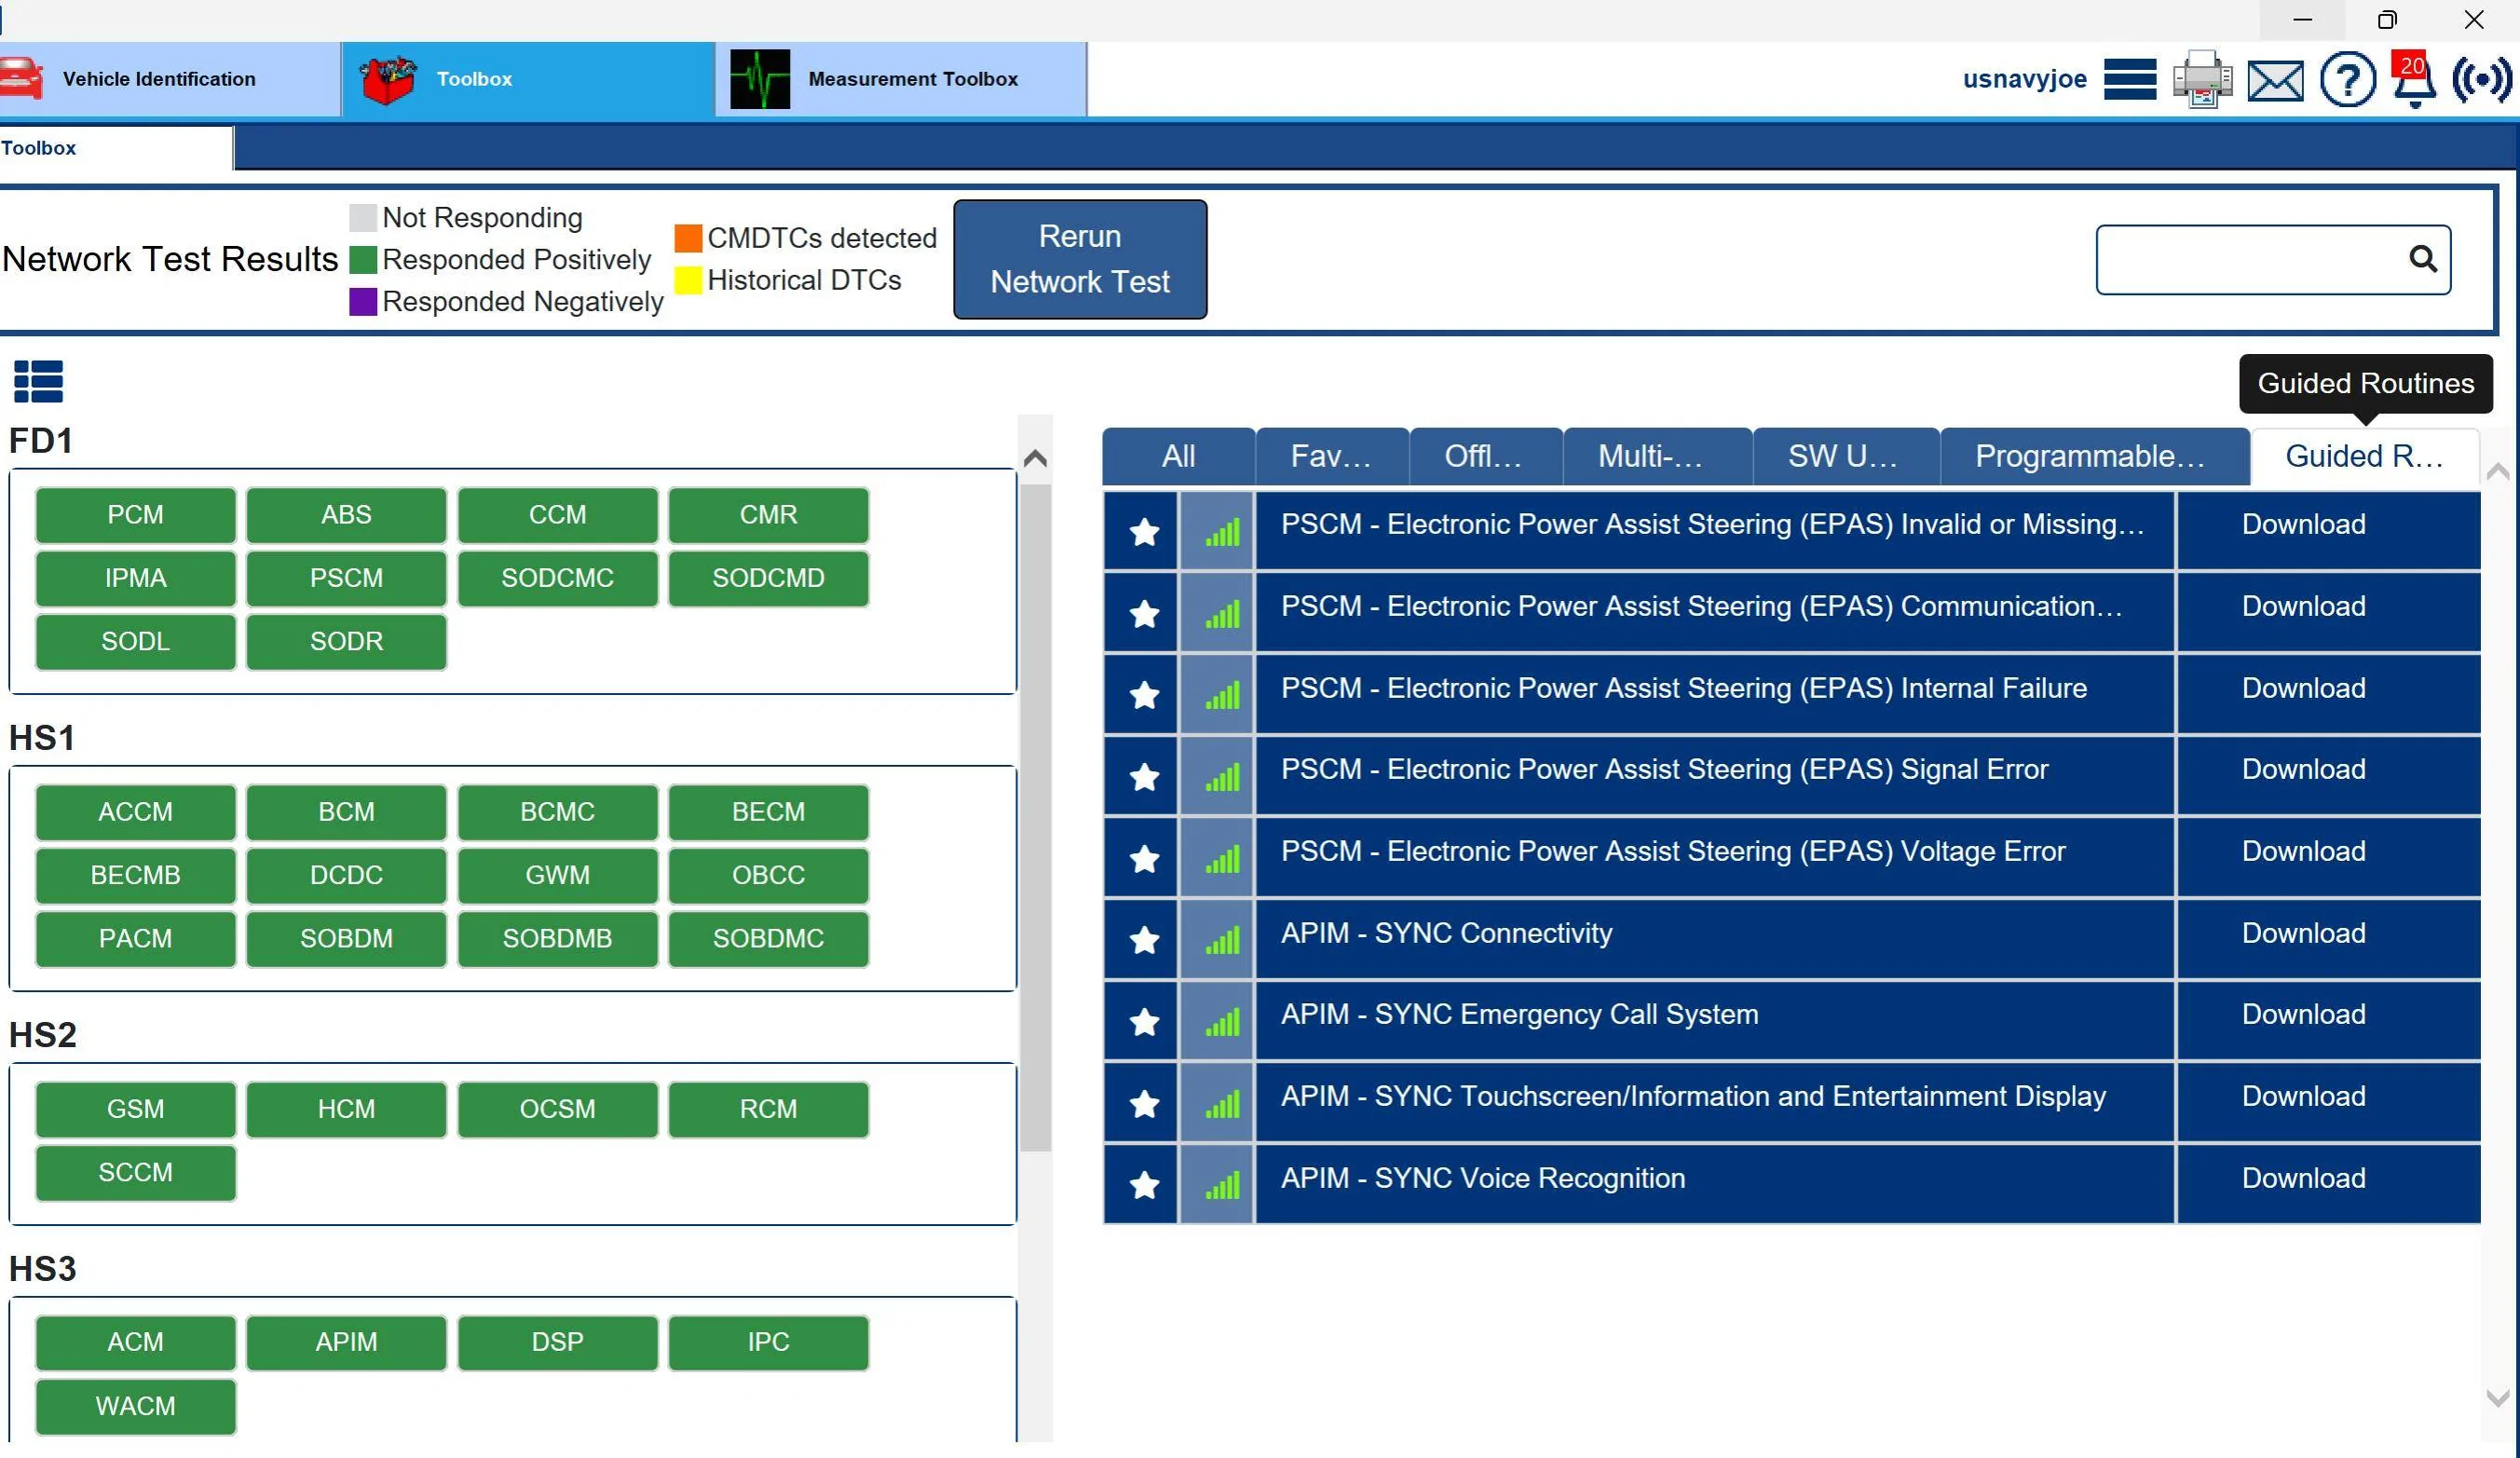Favorite star for SYNC Emergency Call System row
This screenshot has width=2520, height=1458.
pos(1144,1022)
